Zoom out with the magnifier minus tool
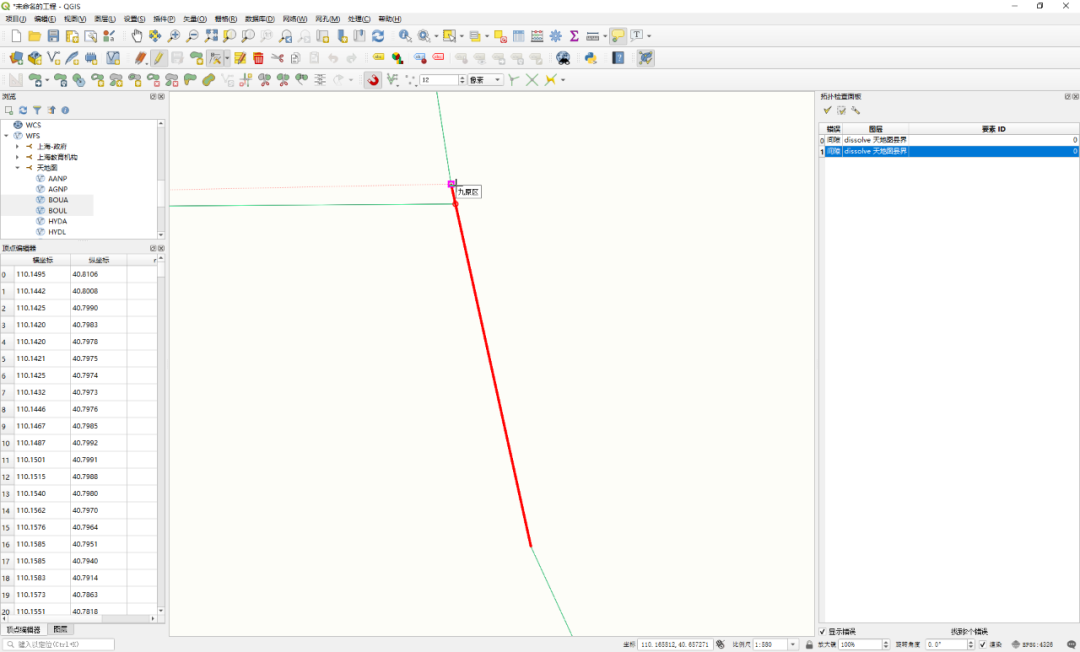 tap(192, 36)
